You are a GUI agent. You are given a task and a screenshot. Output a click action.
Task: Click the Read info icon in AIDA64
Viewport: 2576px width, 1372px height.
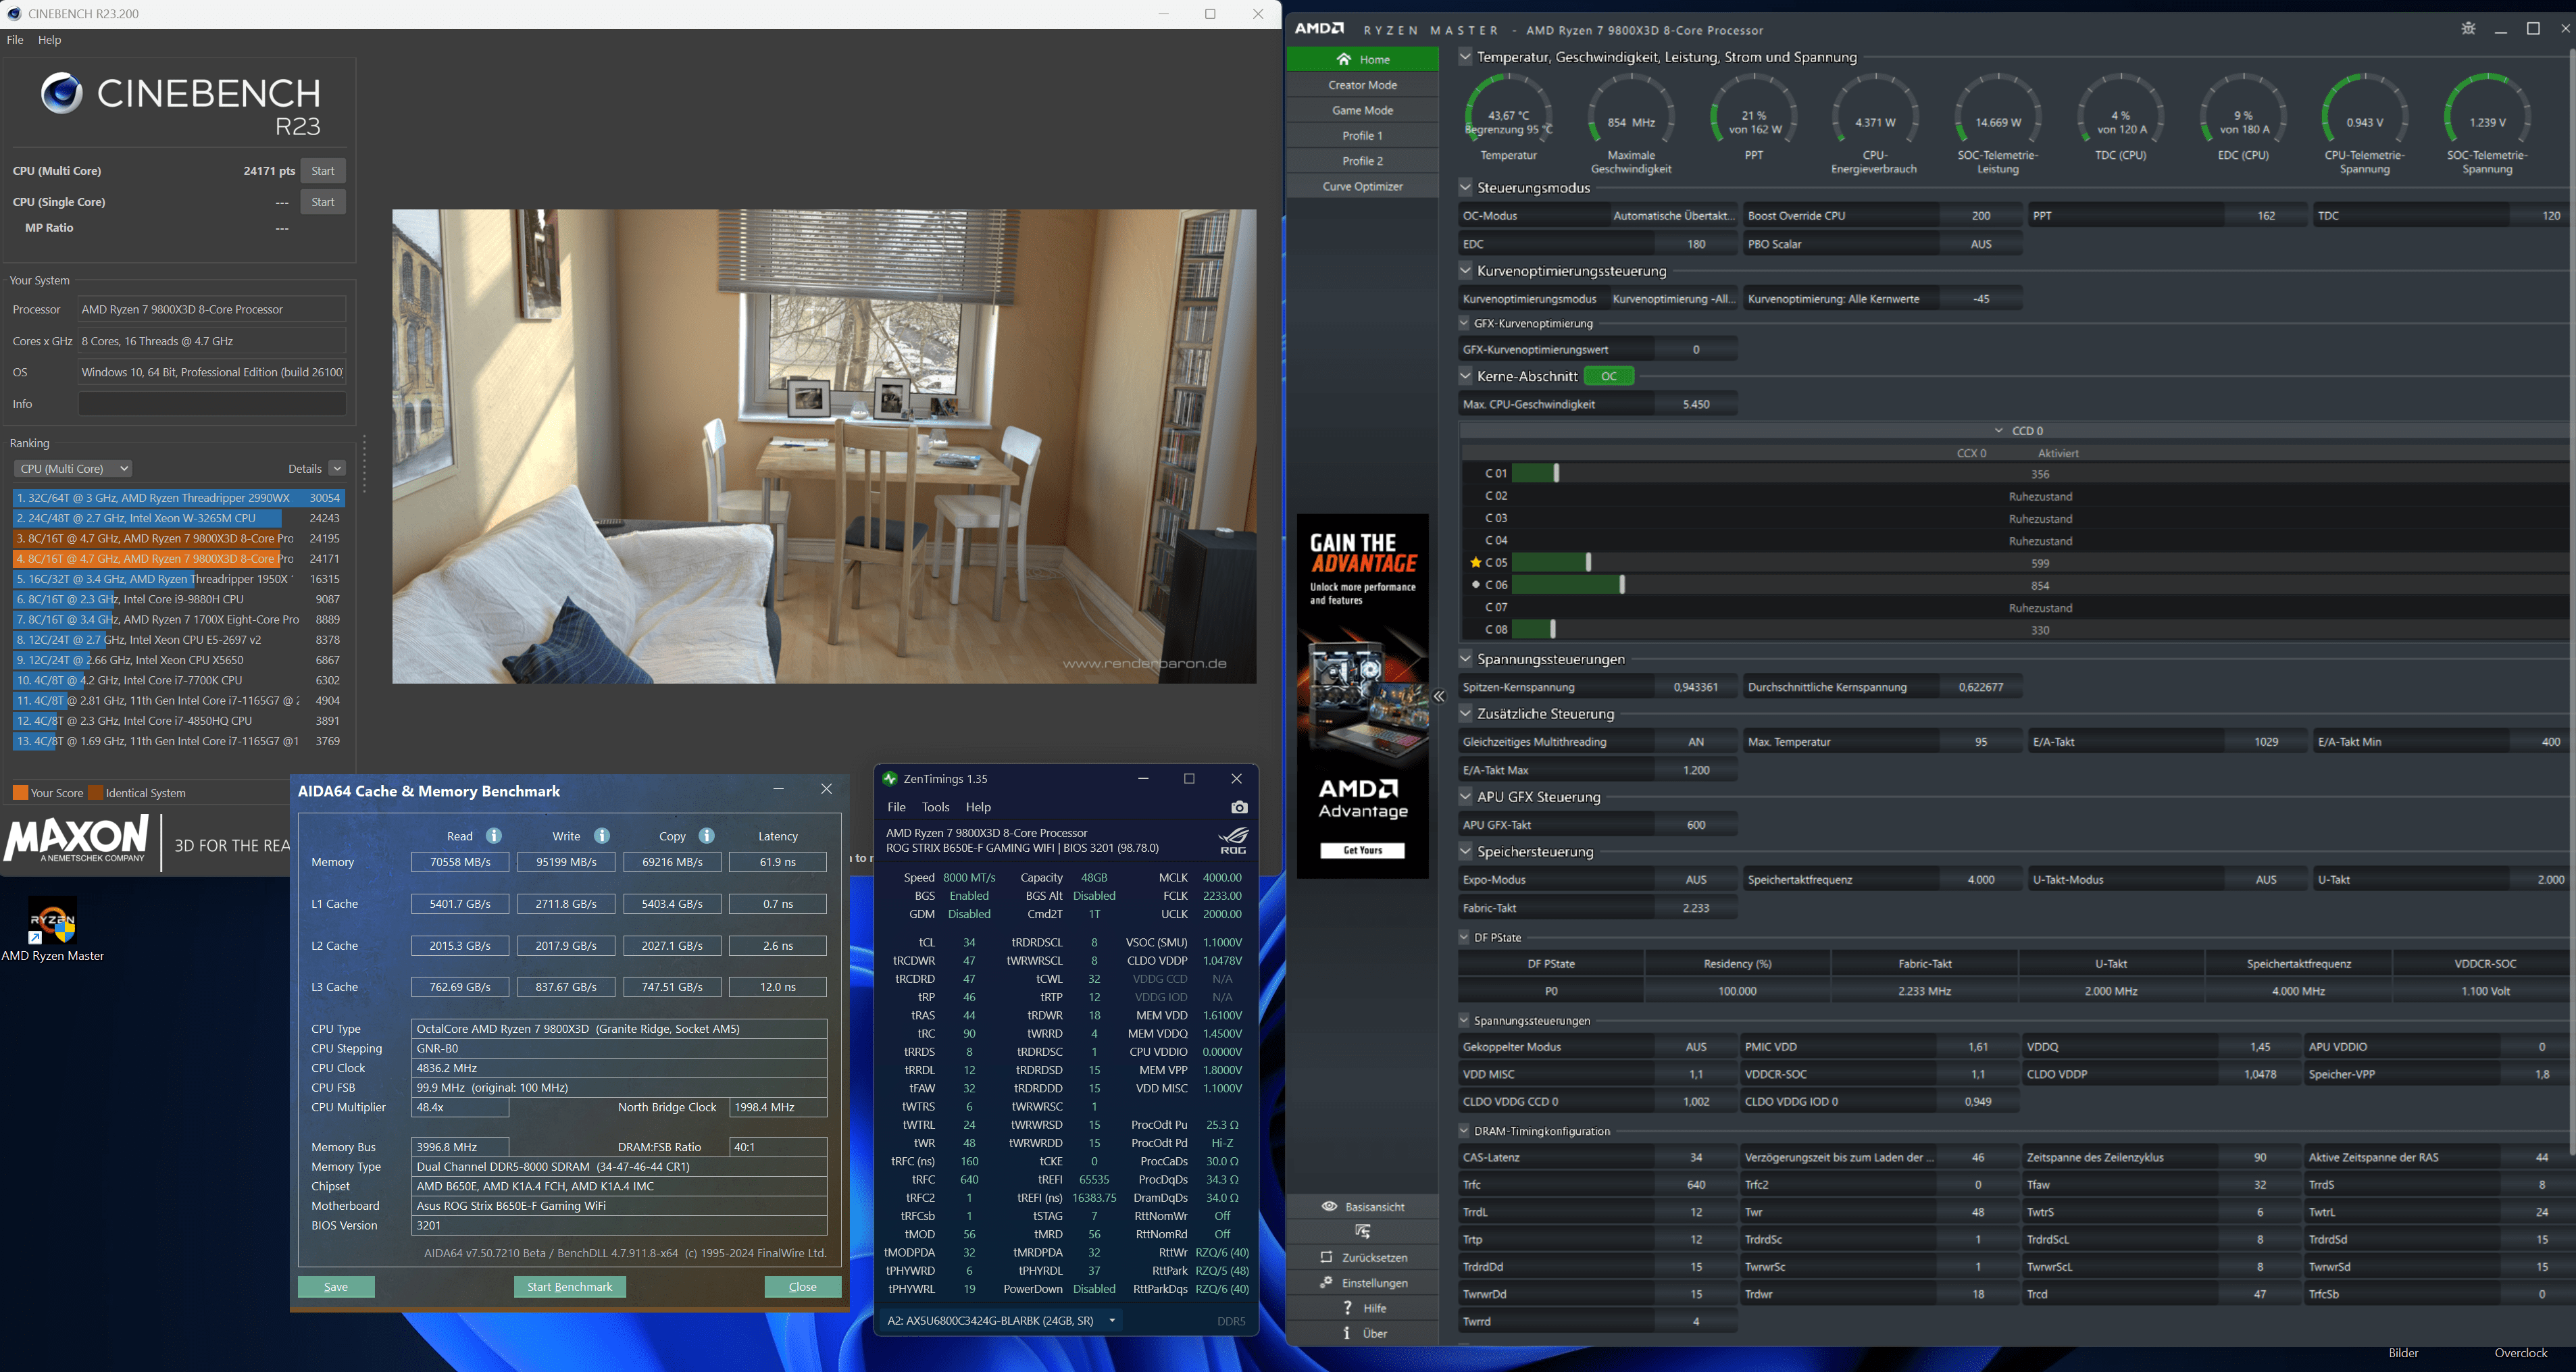[494, 836]
